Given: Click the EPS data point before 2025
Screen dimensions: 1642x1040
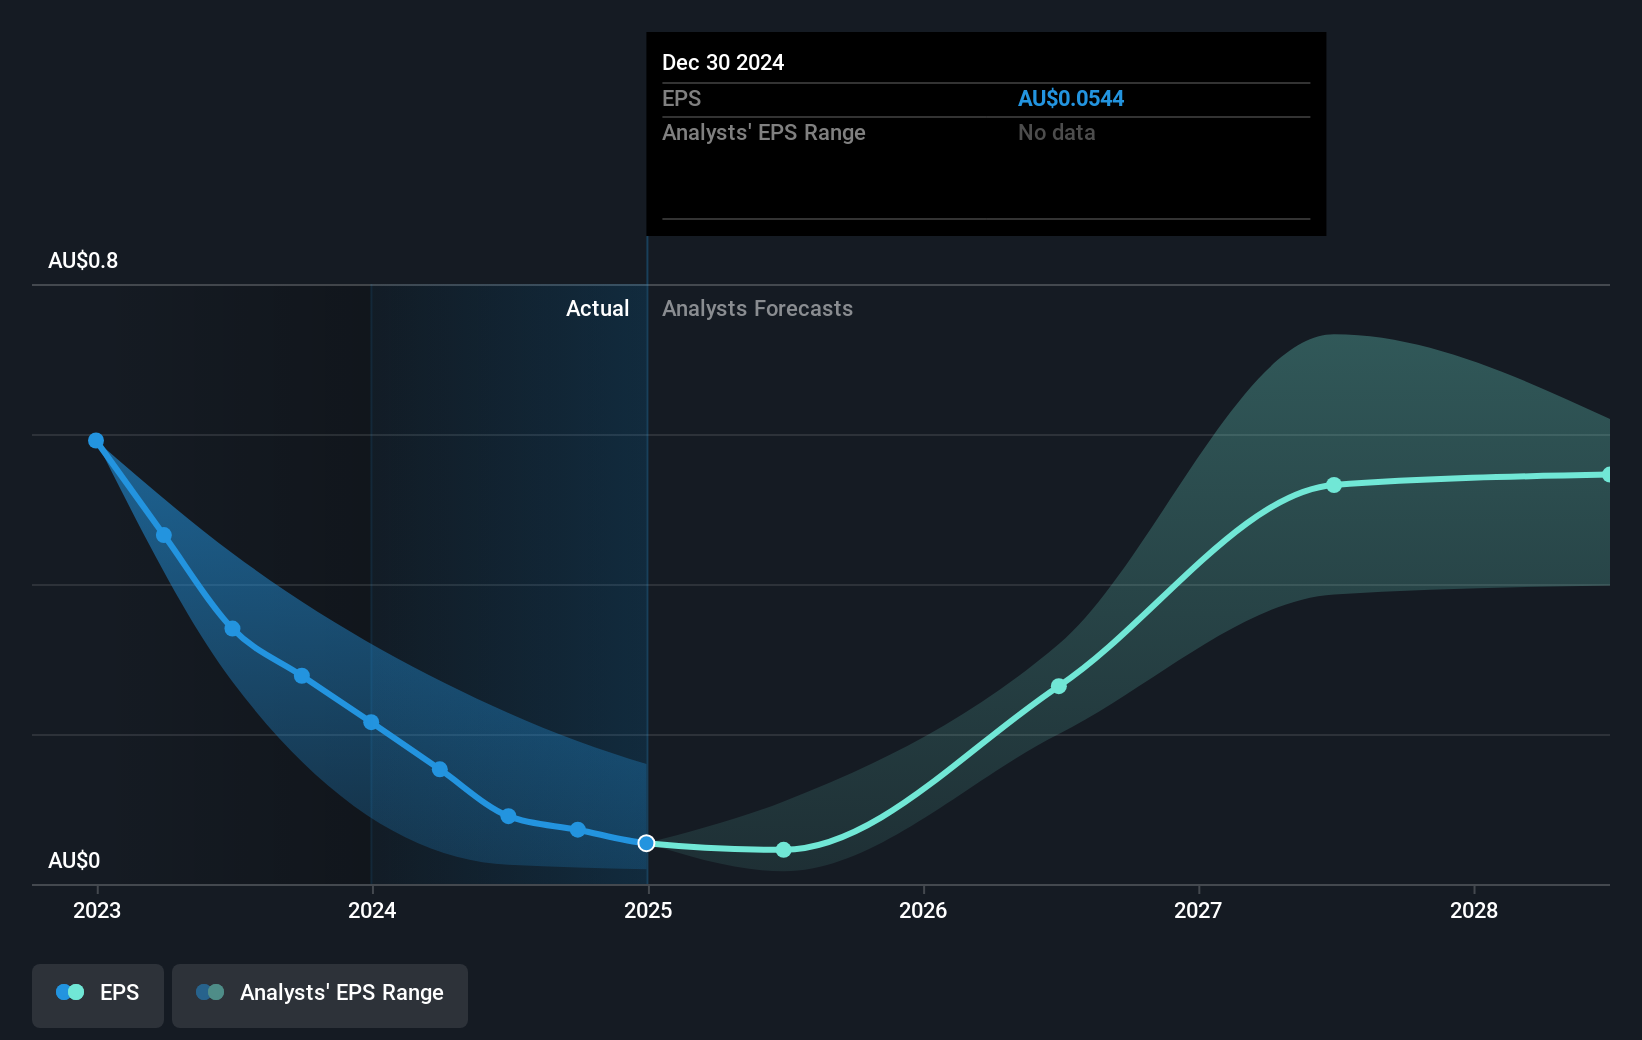Looking at the screenshot, I should point(578,830).
